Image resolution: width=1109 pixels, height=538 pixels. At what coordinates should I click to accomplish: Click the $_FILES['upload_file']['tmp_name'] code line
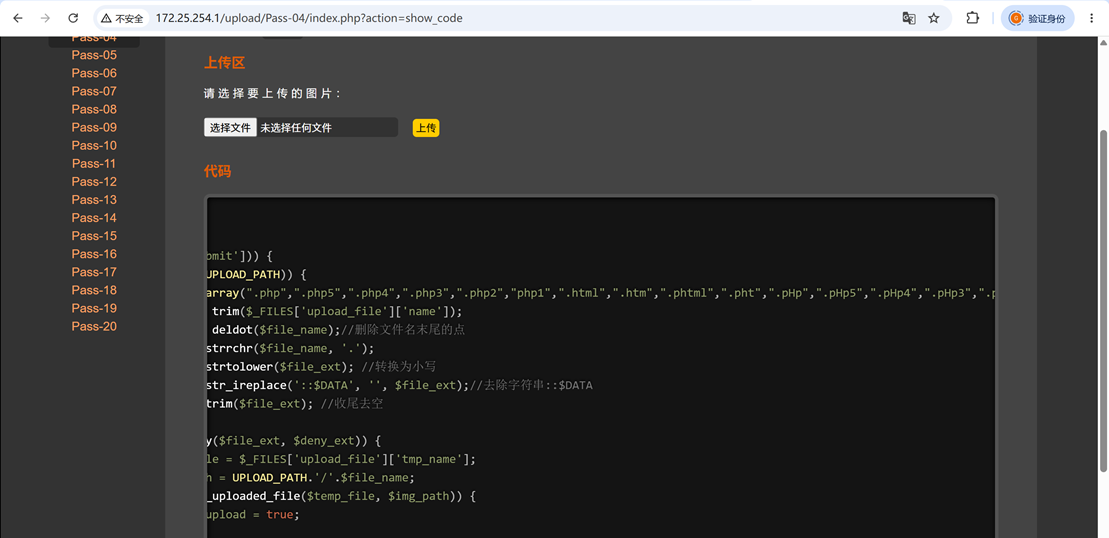[341, 459]
